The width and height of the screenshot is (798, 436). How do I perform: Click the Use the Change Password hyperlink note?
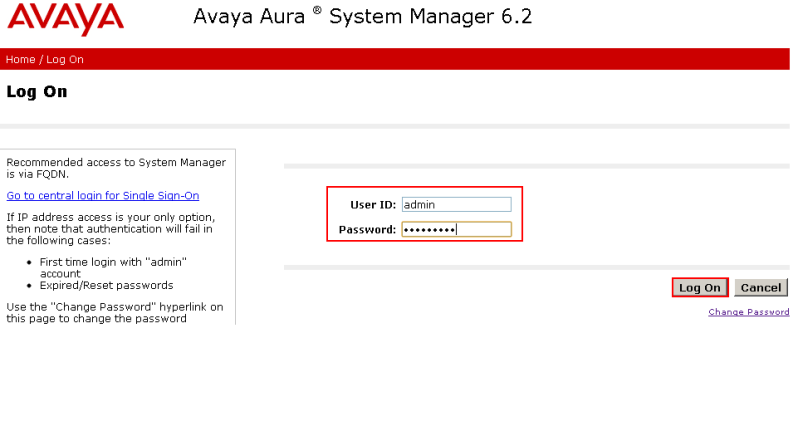114,312
